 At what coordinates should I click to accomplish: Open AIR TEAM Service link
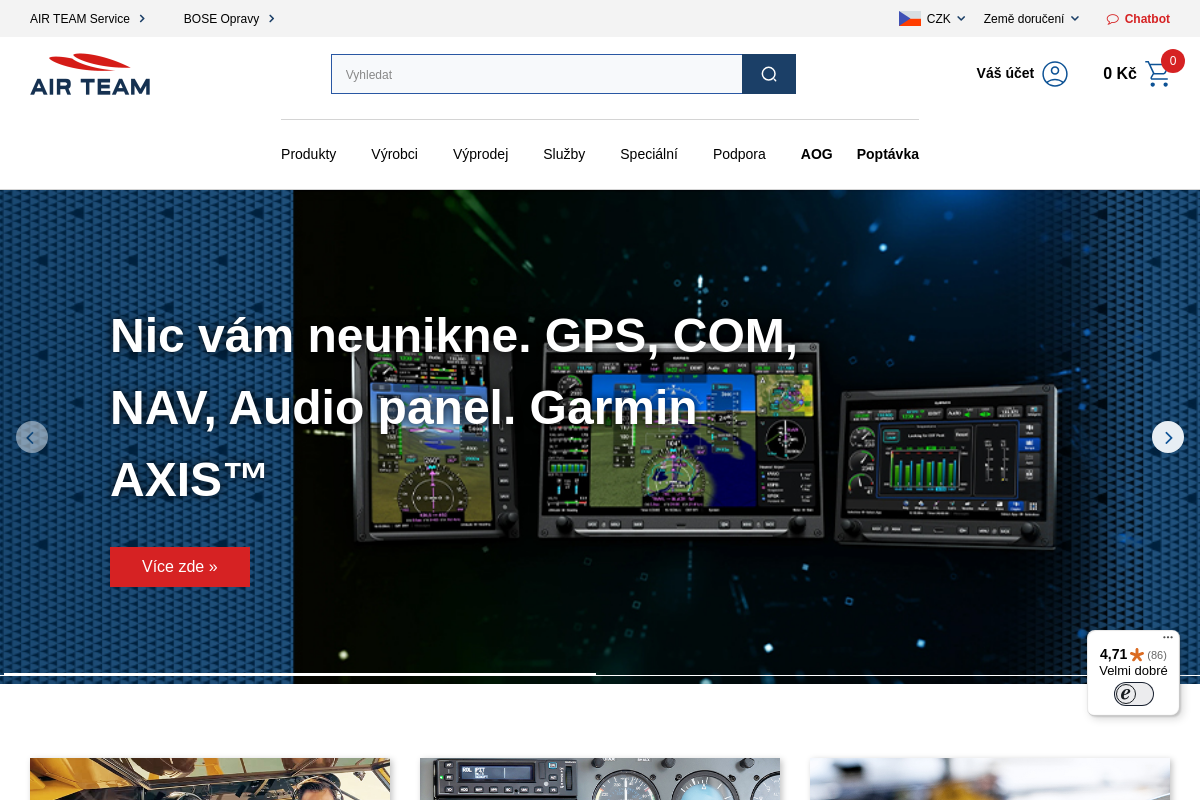(x=88, y=18)
